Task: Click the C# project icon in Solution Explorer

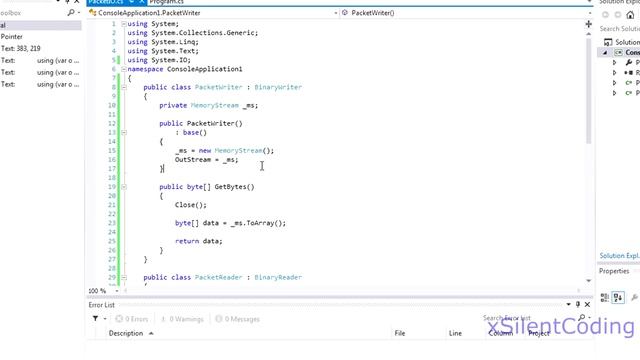Action: pyautogui.click(x=619, y=52)
